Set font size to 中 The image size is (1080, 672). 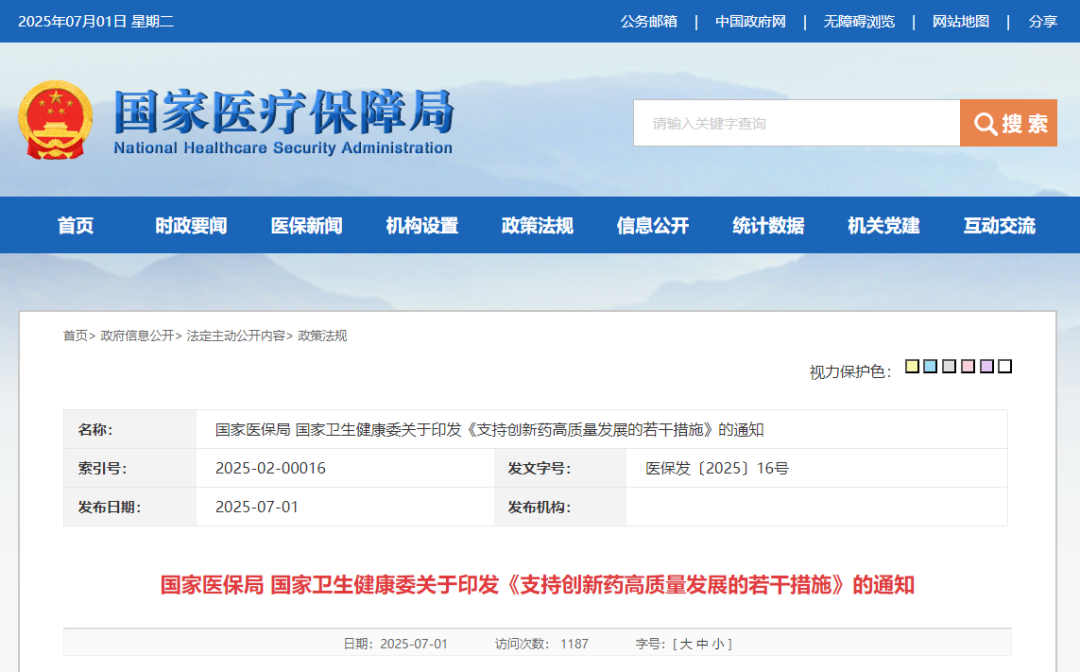tap(702, 644)
